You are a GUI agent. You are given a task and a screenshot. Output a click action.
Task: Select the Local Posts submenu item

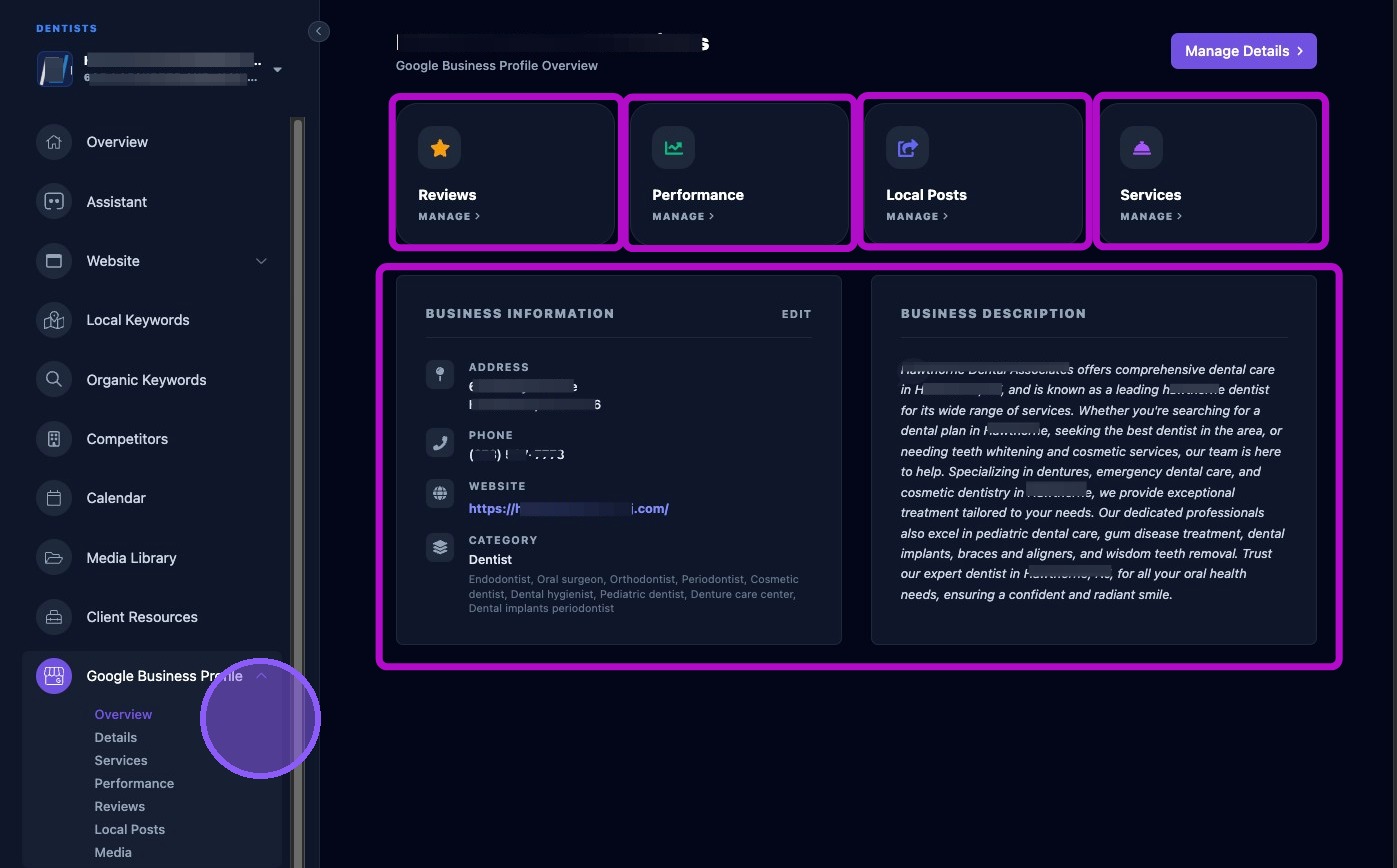(130, 829)
